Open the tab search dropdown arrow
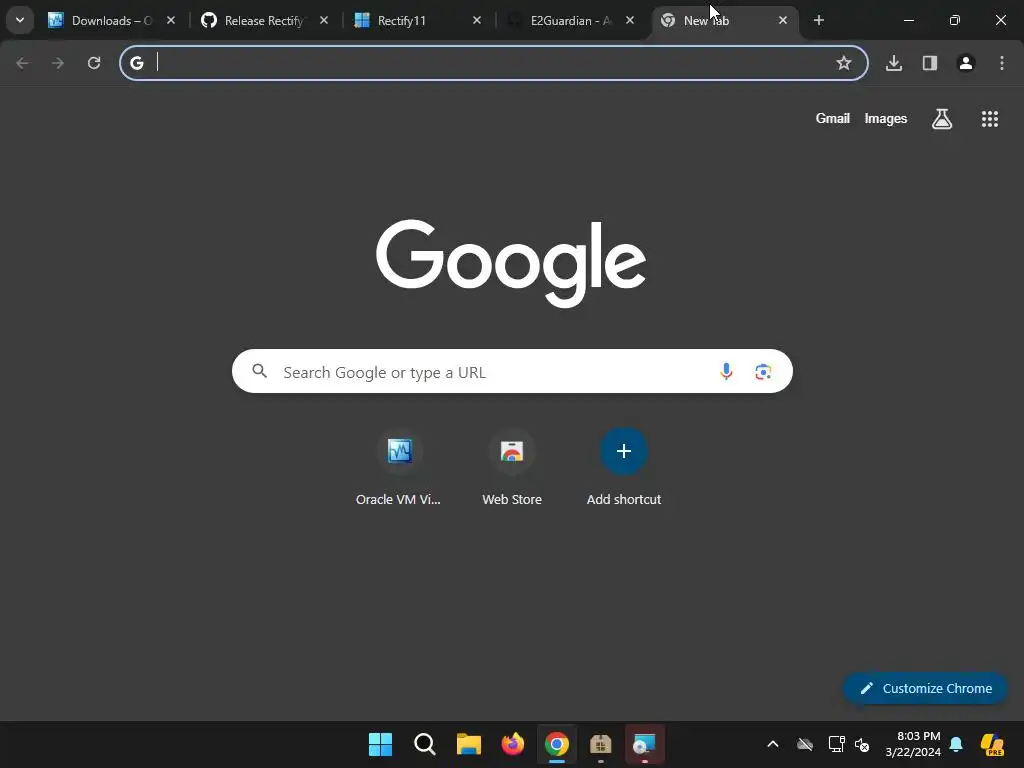 20,20
